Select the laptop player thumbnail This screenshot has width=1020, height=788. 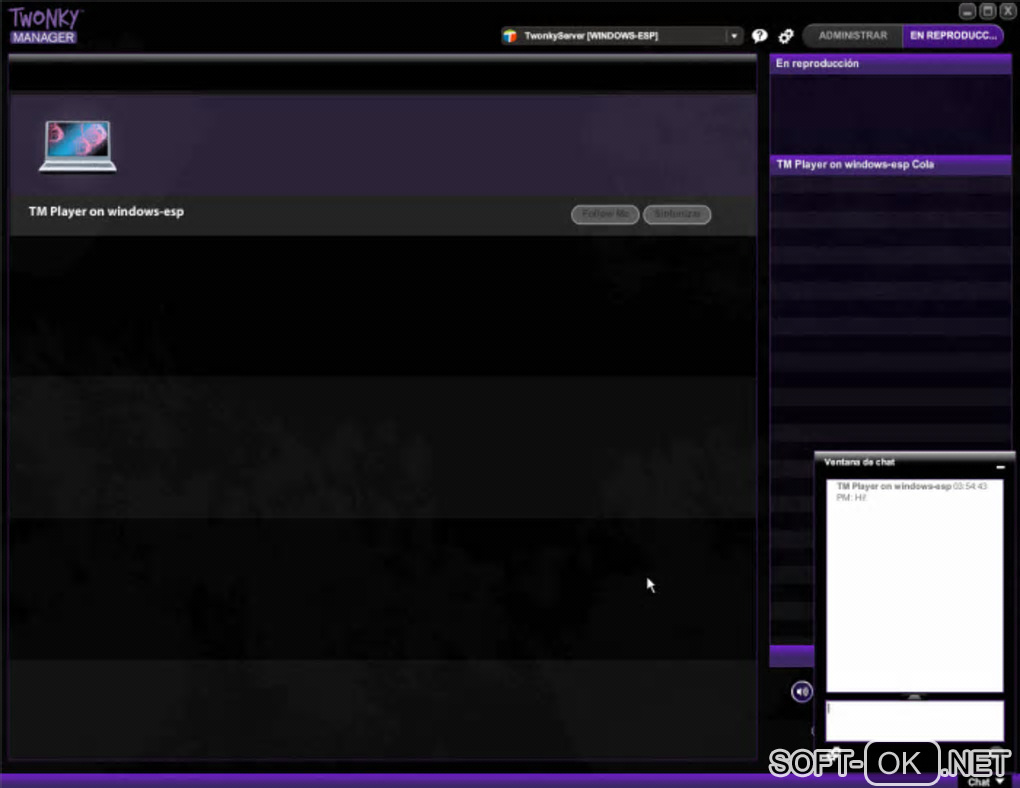pos(78,146)
